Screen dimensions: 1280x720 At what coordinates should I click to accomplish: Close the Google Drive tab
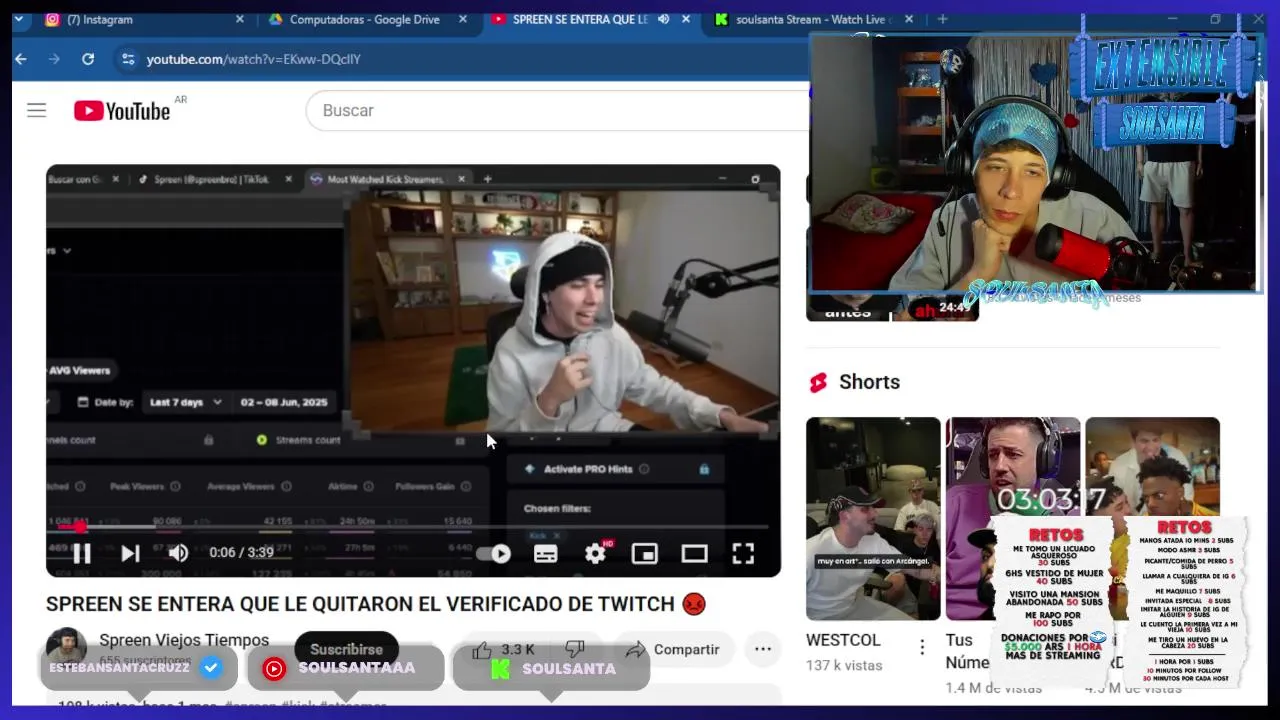tap(463, 19)
